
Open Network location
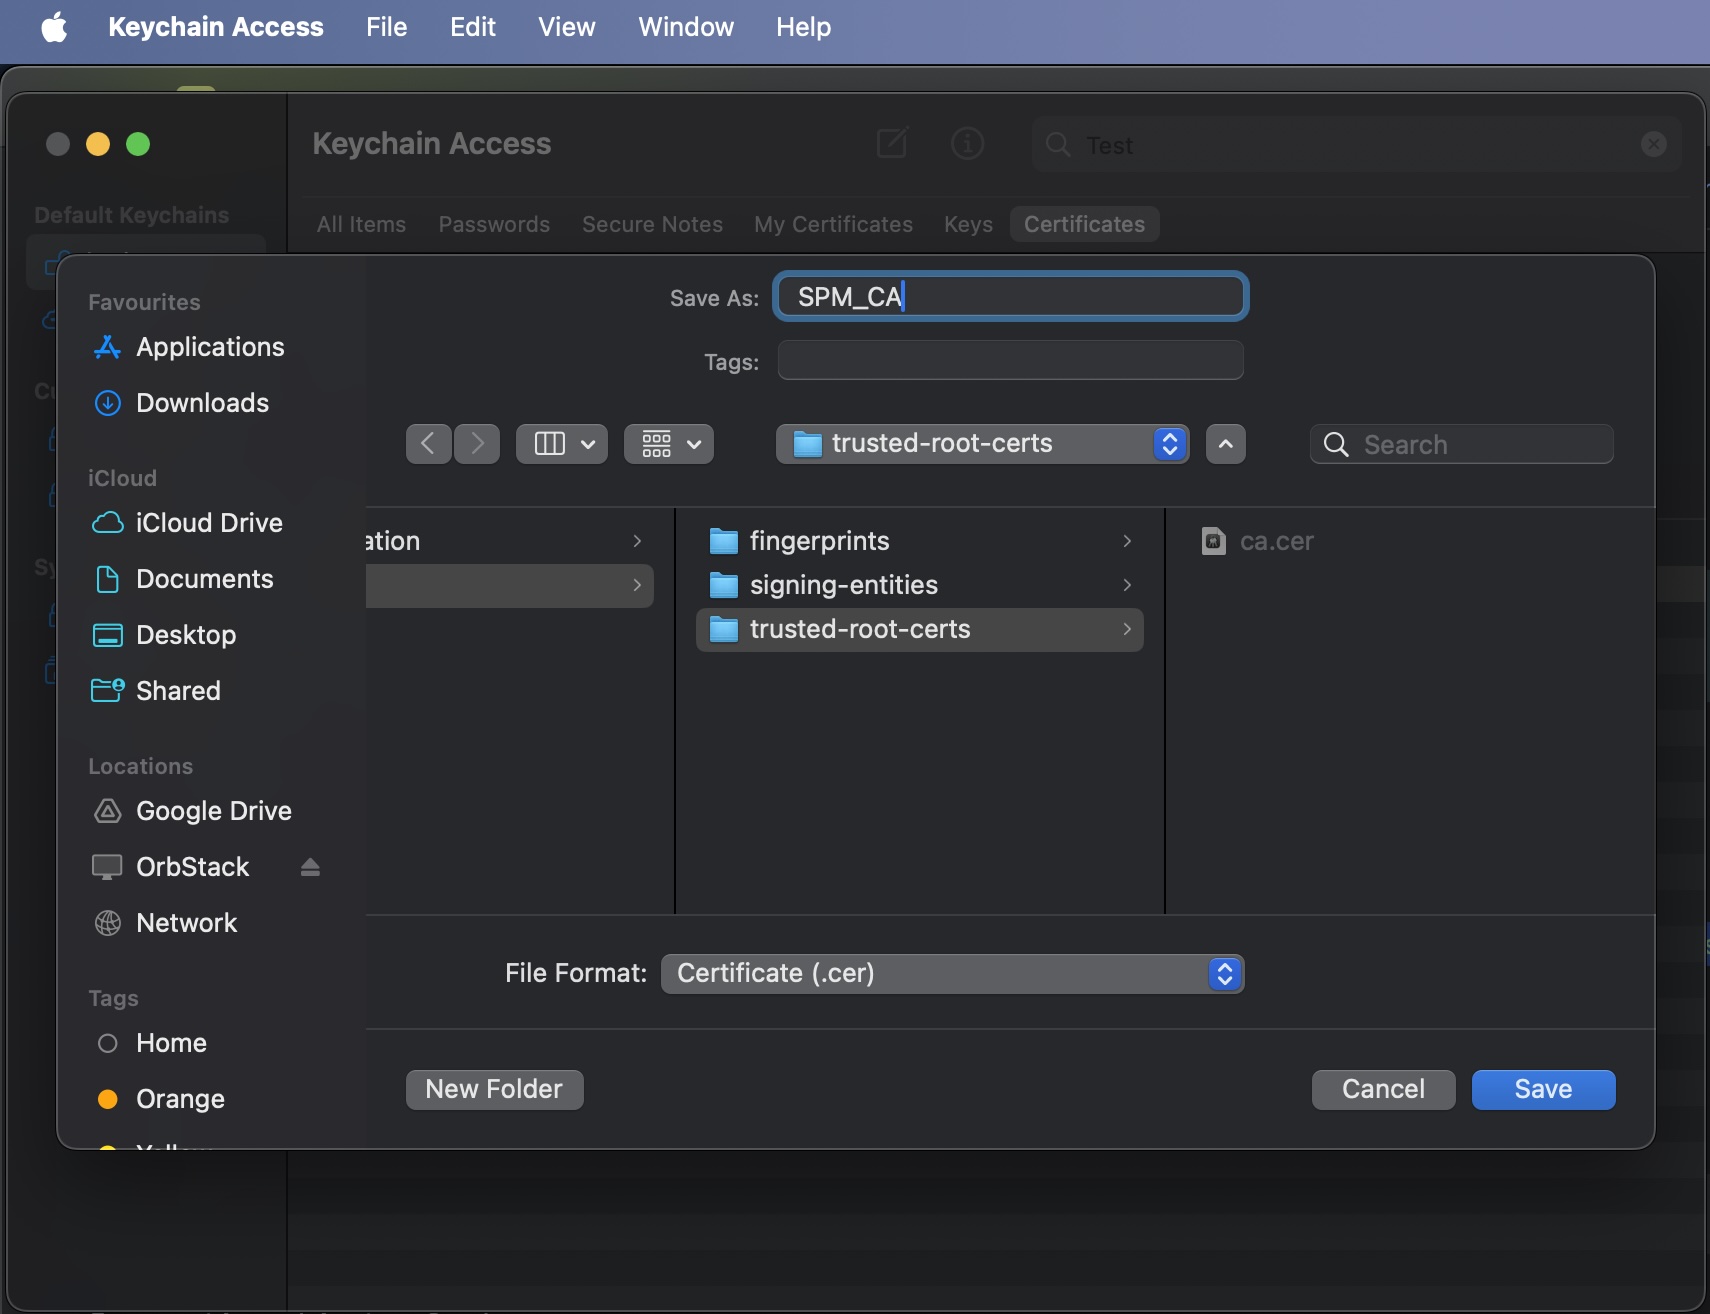click(x=165, y=923)
